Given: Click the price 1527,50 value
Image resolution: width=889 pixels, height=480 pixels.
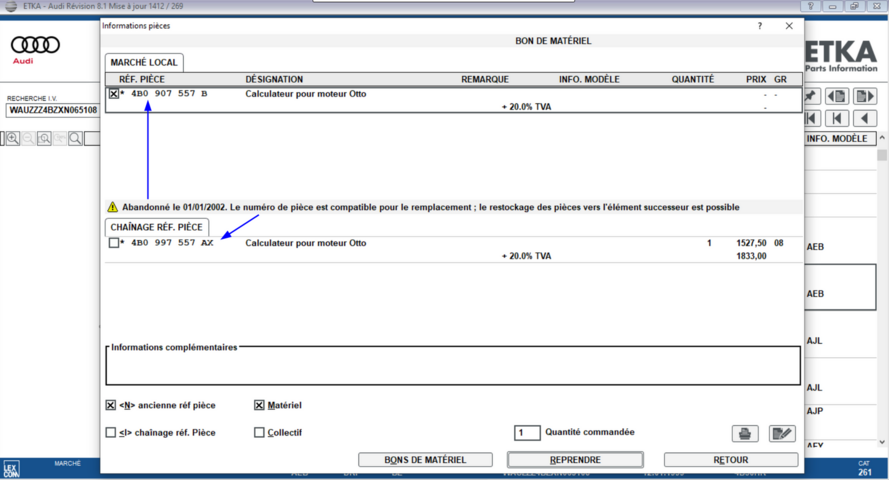Looking at the screenshot, I should click(x=751, y=243).
